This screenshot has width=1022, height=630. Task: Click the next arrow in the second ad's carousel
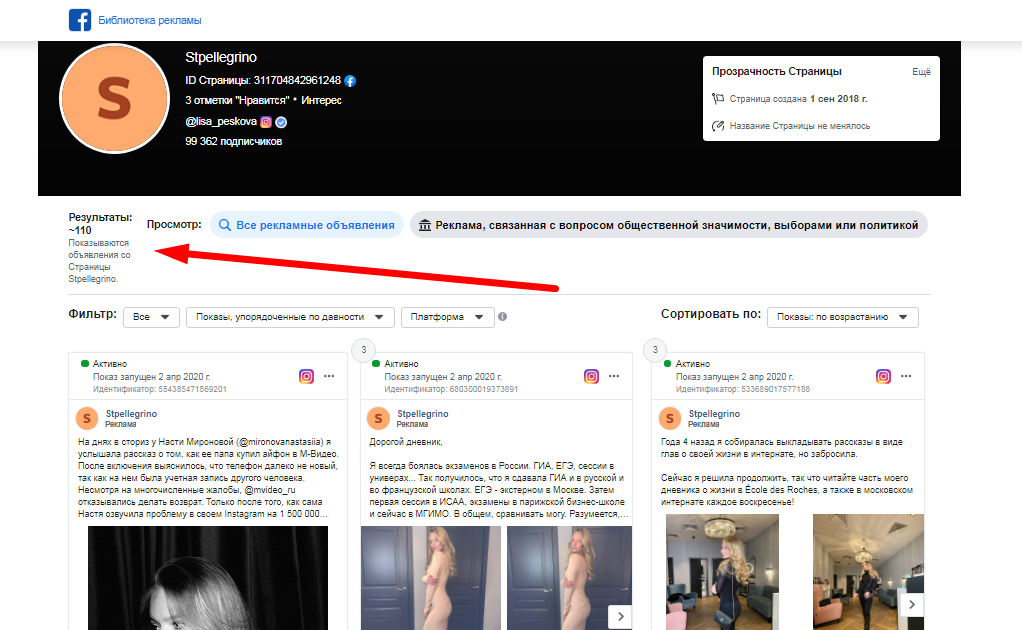pyautogui.click(x=620, y=616)
